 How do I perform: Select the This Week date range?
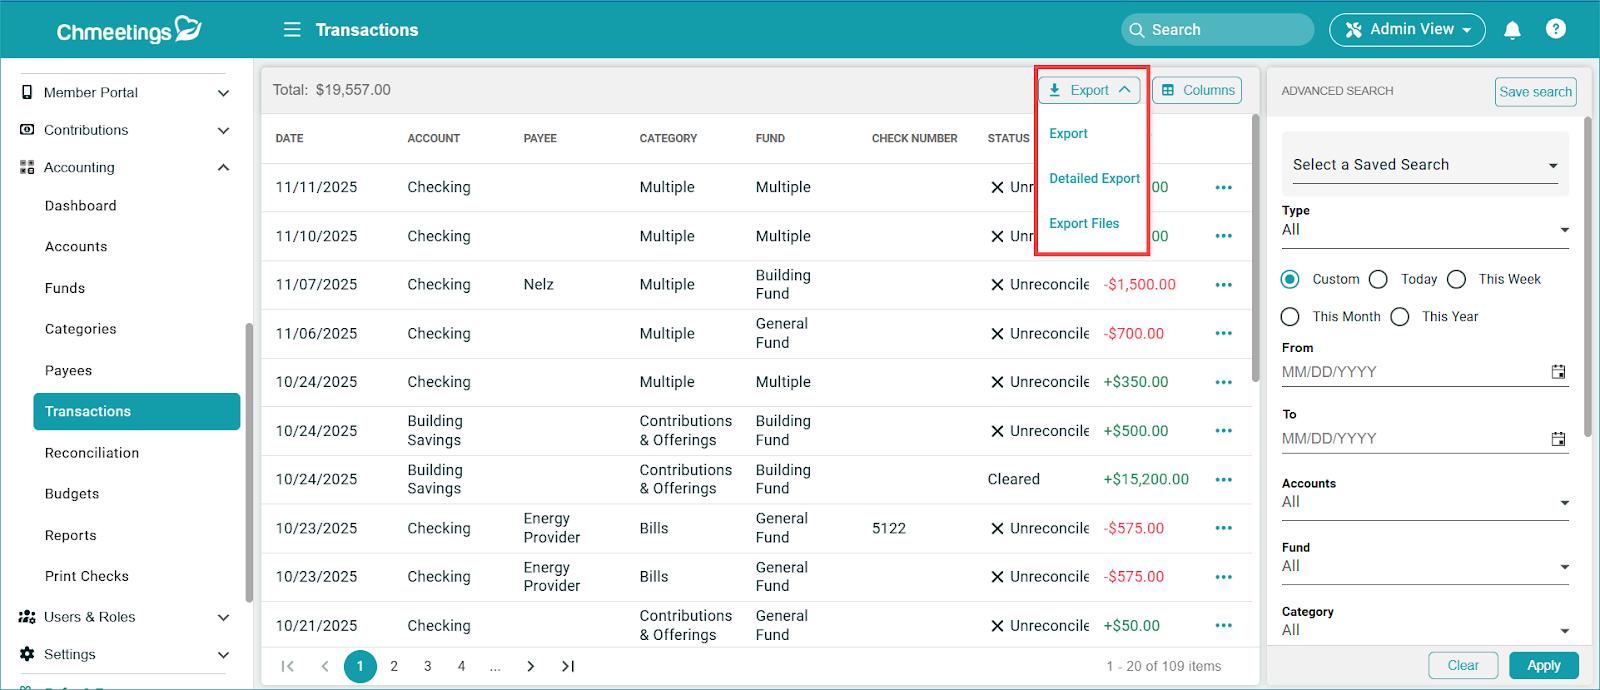pos(1457,279)
